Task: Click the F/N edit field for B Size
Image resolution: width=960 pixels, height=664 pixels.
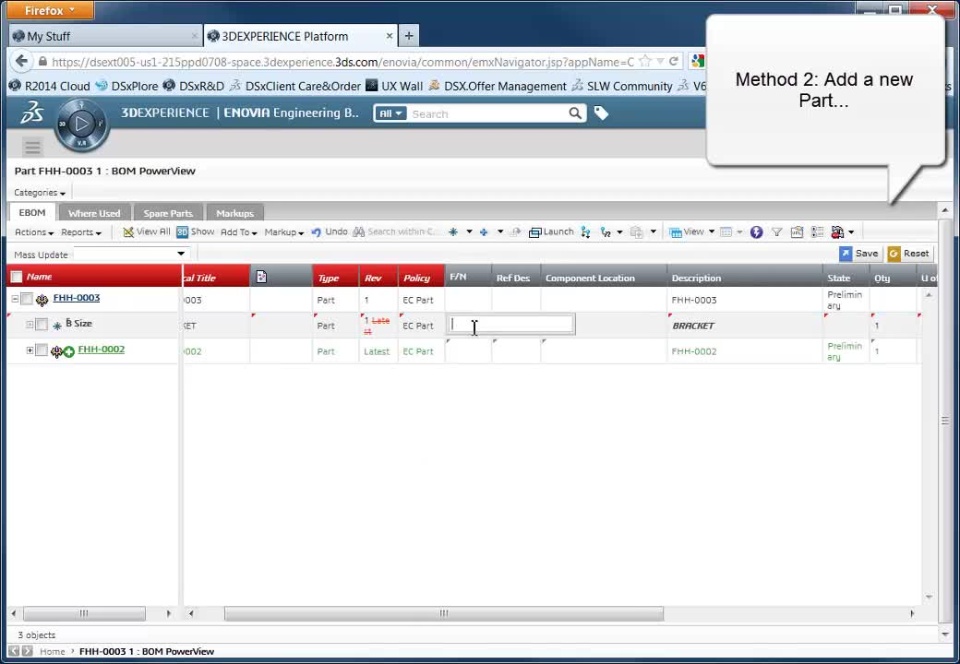Action: 511,324
